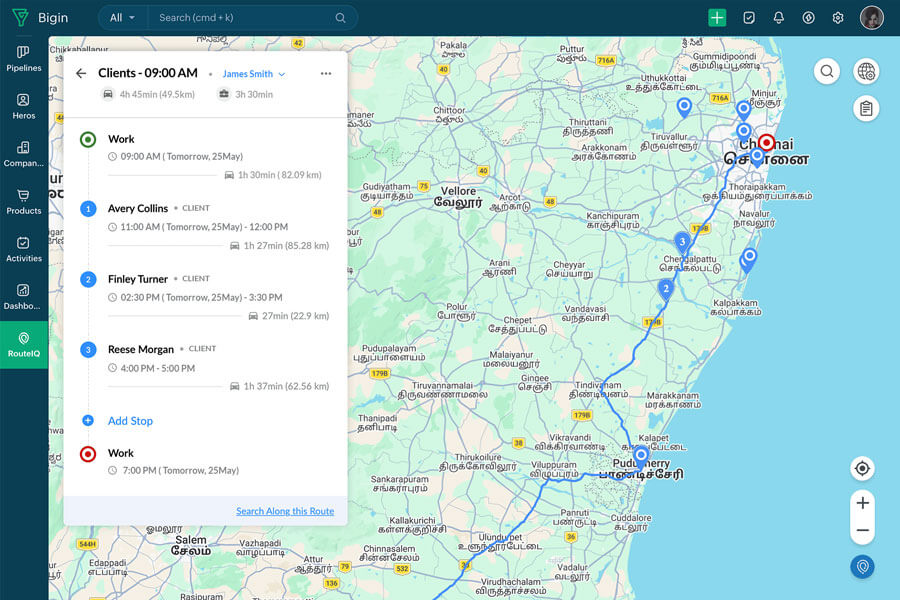Select RouteIQ in sidebar
Viewport: 900px width, 600px height.
tap(24, 344)
